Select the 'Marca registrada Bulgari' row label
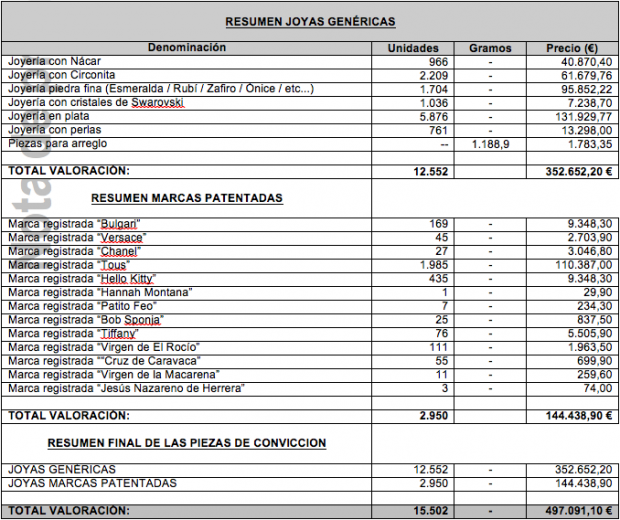The image size is (620, 520). coord(74,224)
